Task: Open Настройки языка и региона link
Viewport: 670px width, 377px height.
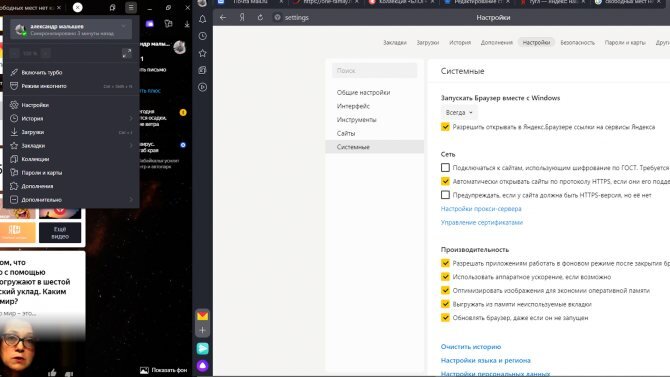Action: point(486,360)
